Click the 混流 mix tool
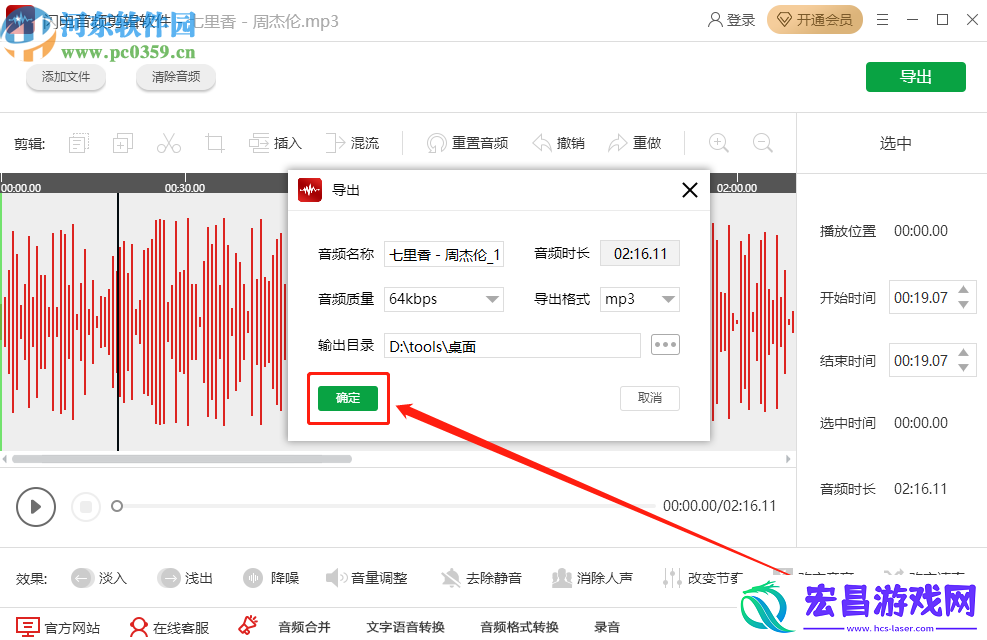This screenshot has width=987, height=640. point(352,143)
